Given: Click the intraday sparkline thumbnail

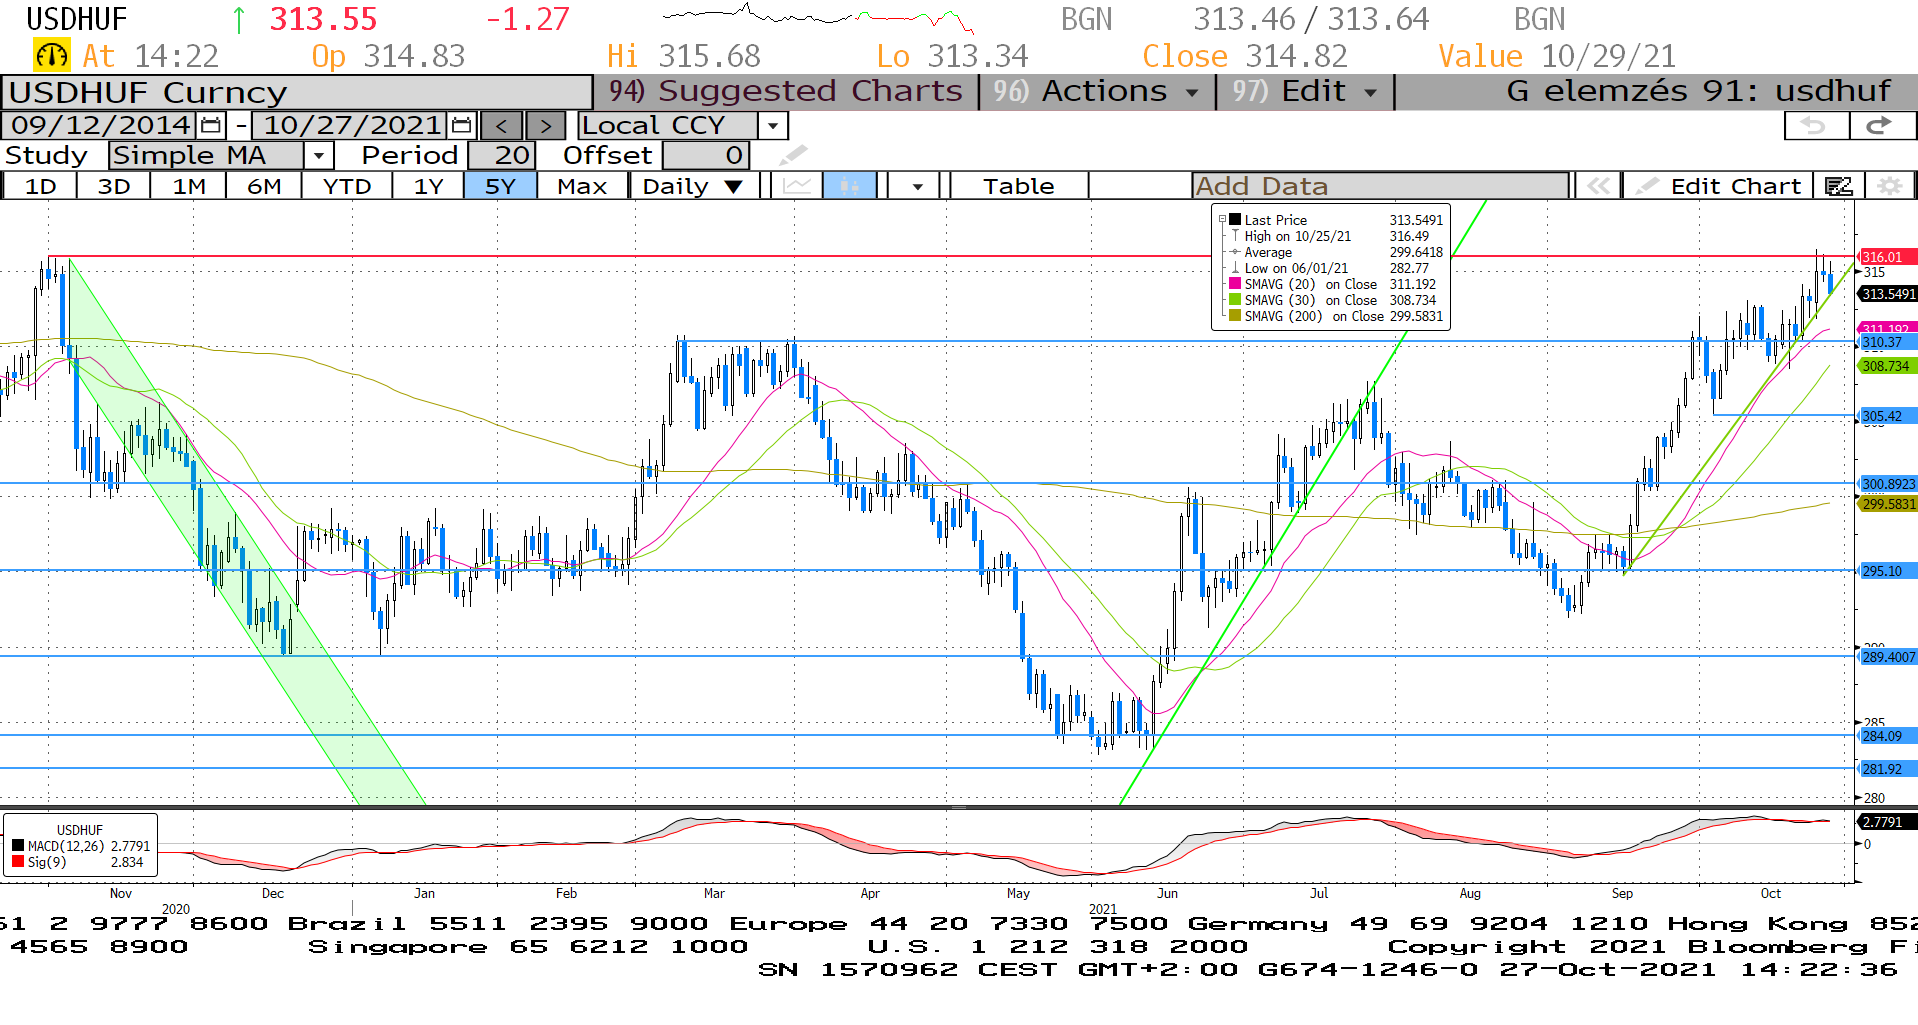Looking at the screenshot, I should (x=818, y=18).
